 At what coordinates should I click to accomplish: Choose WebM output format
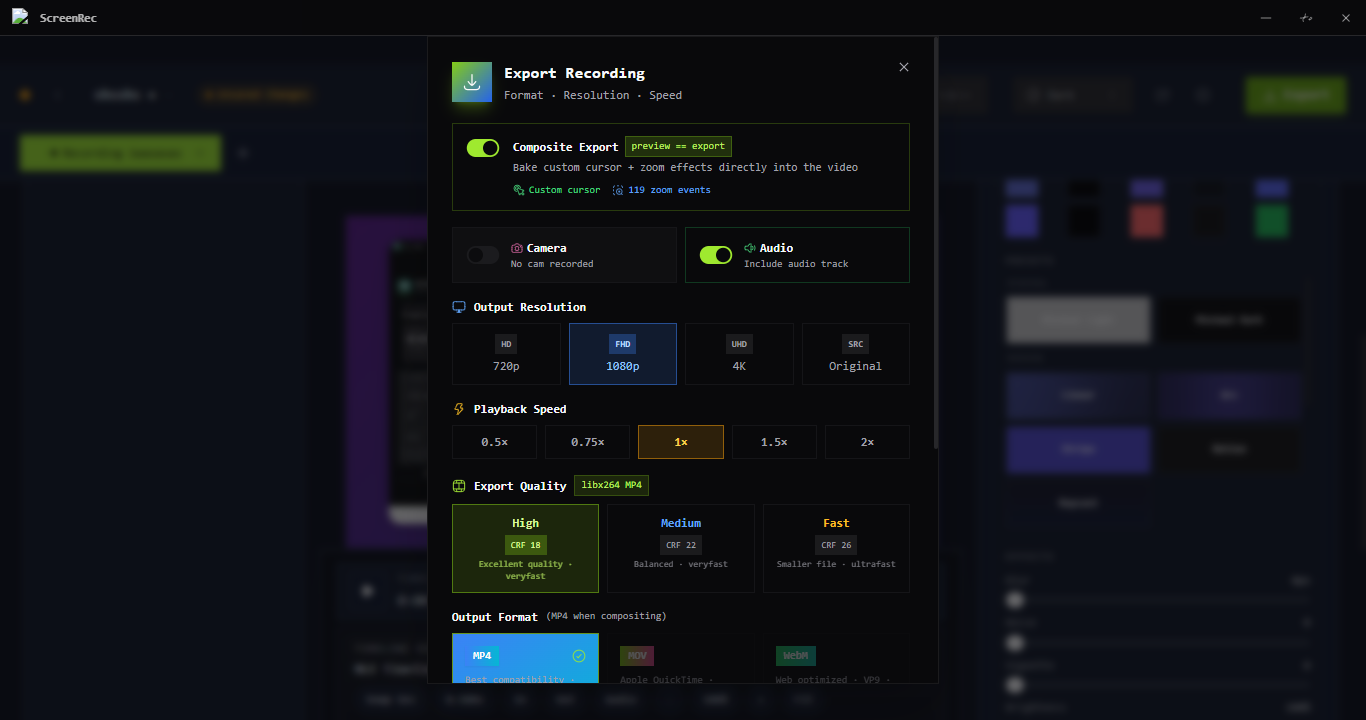coord(836,658)
